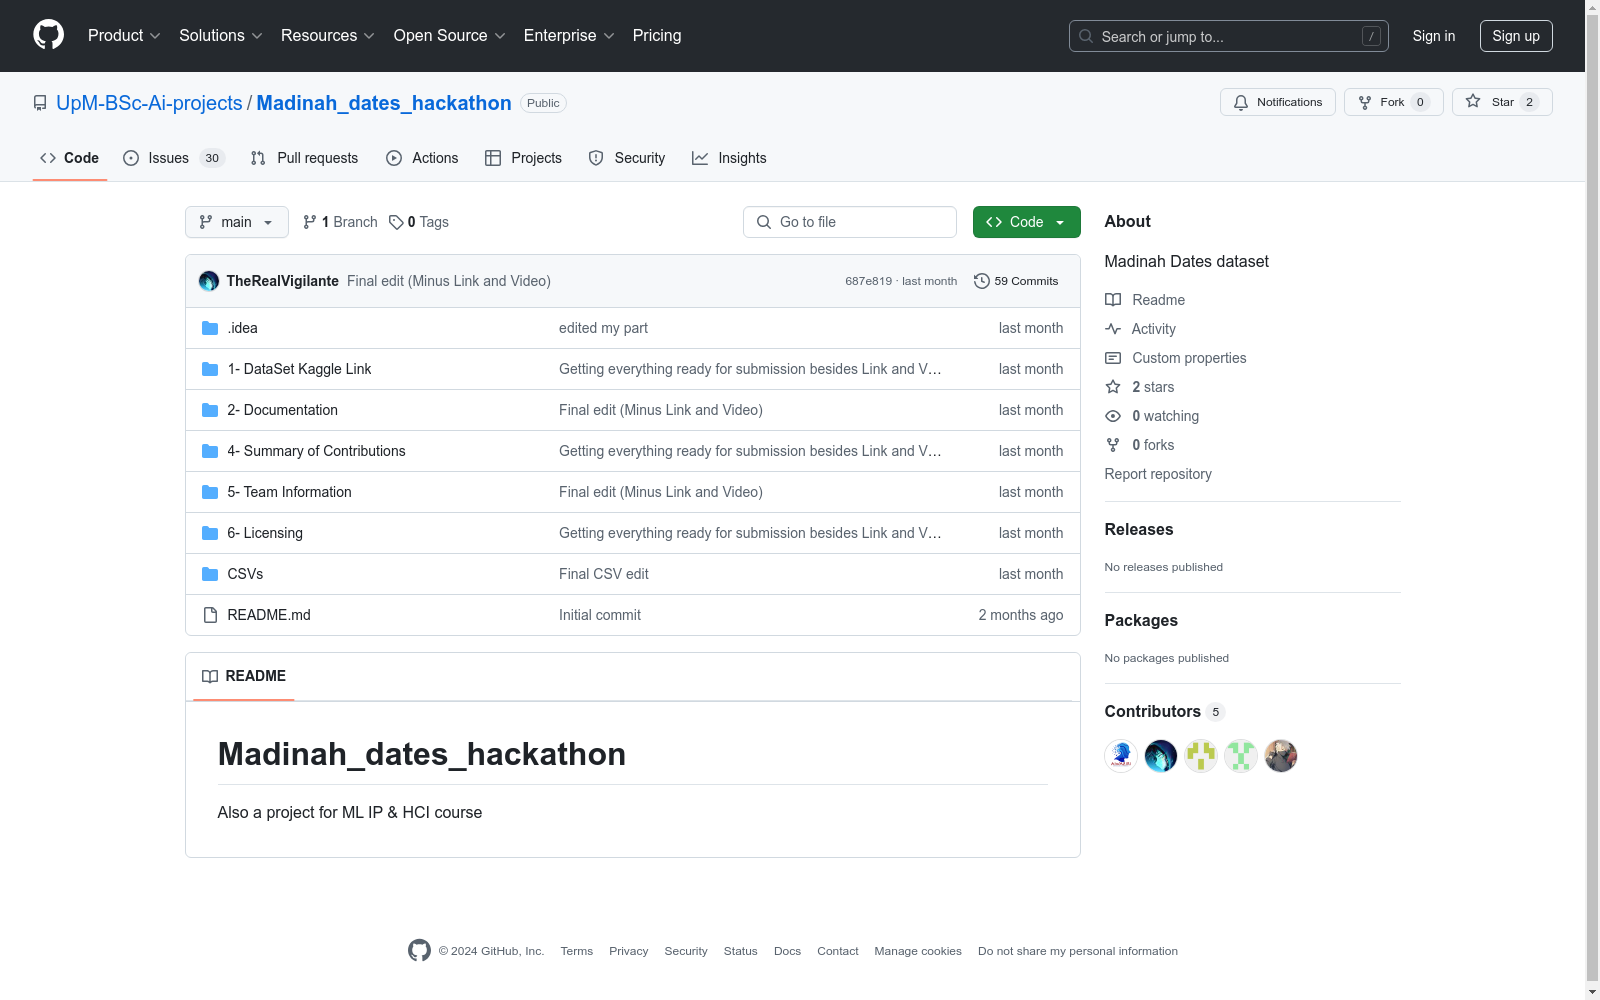
Task: Open the green Code dropdown button
Action: click(x=1026, y=222)
